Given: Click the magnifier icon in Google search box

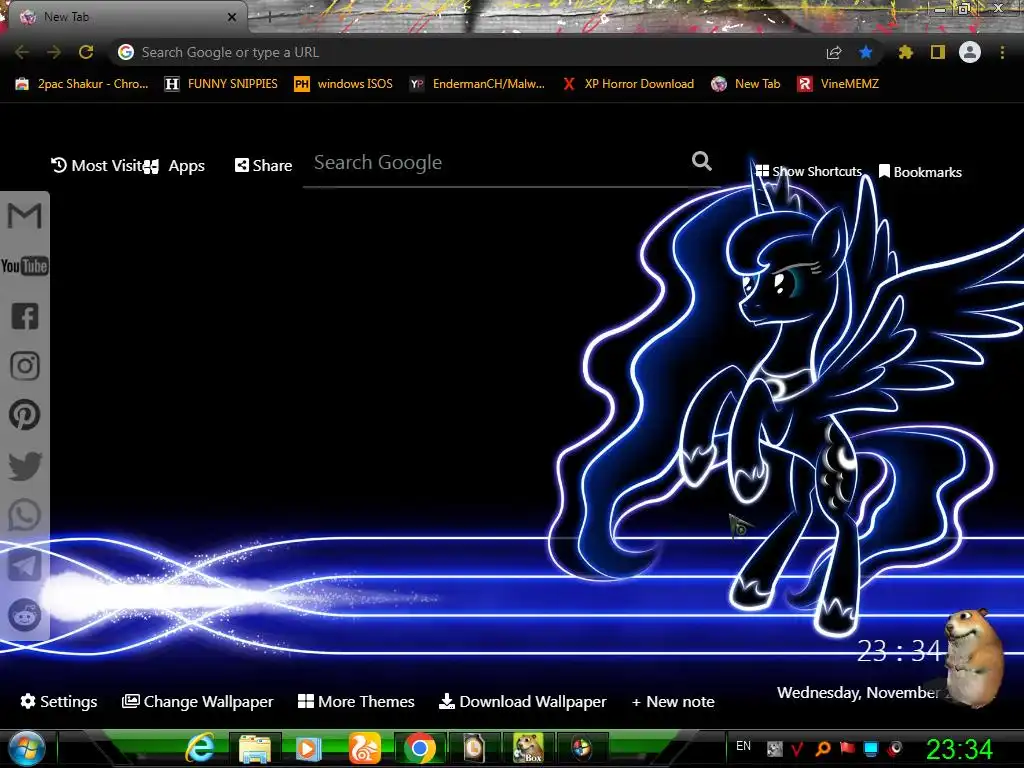Looking at the screenshot, I should (x=701, y=161).
